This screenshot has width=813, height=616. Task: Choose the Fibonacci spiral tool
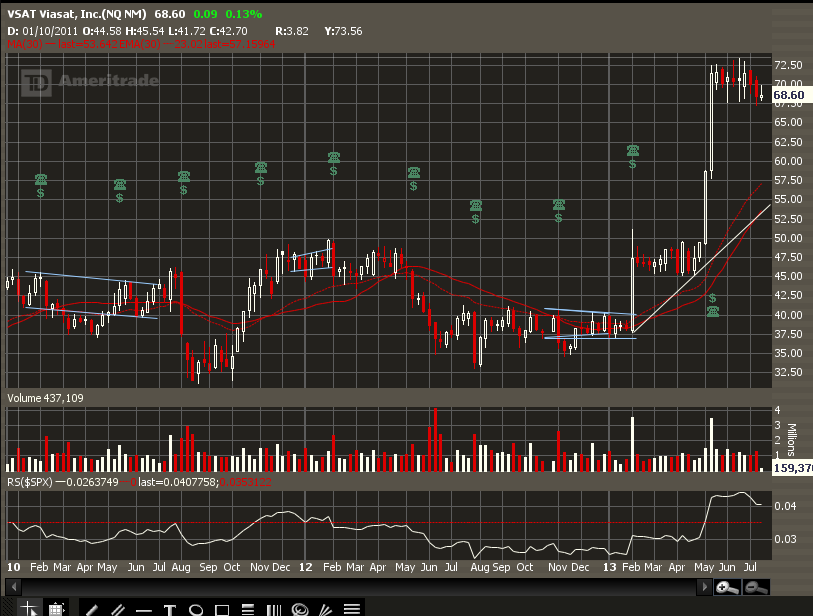299,608
